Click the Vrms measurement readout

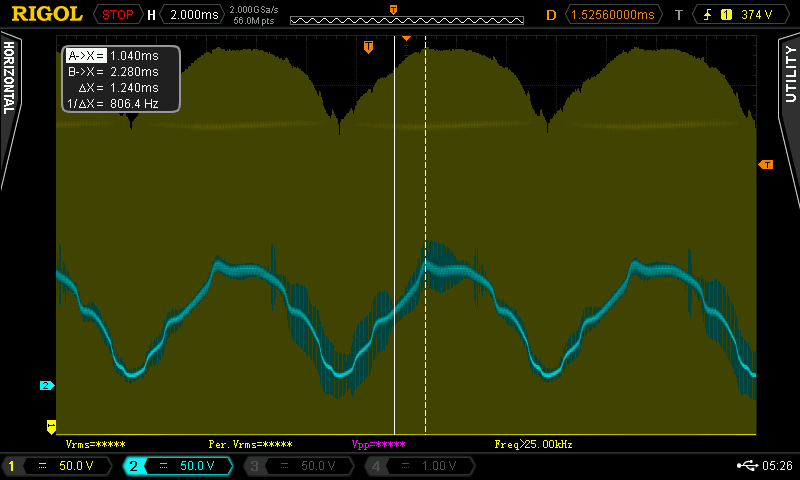point(95,444)
